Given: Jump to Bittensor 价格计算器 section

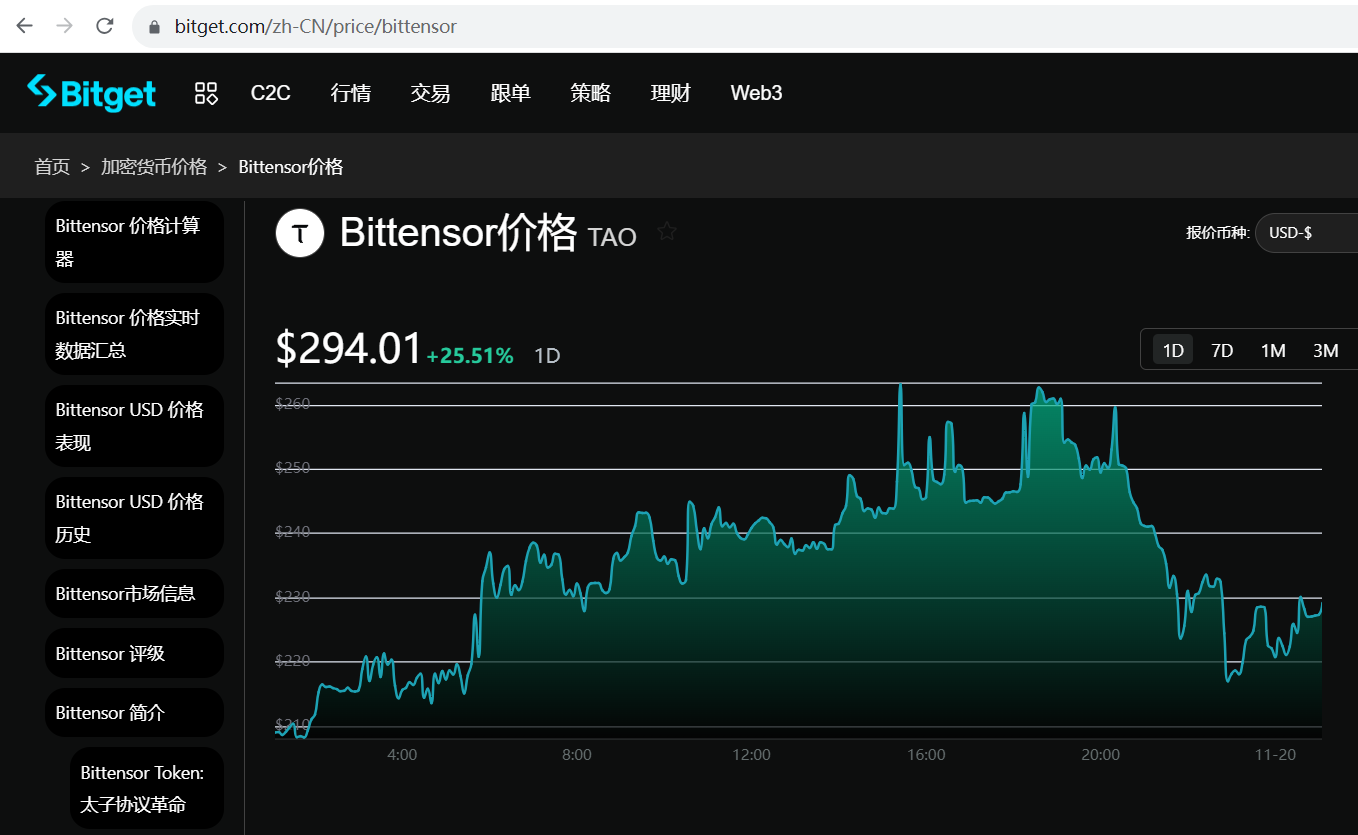Looking at the screenshot, I should pyautogui.click(x=134, y=242).
